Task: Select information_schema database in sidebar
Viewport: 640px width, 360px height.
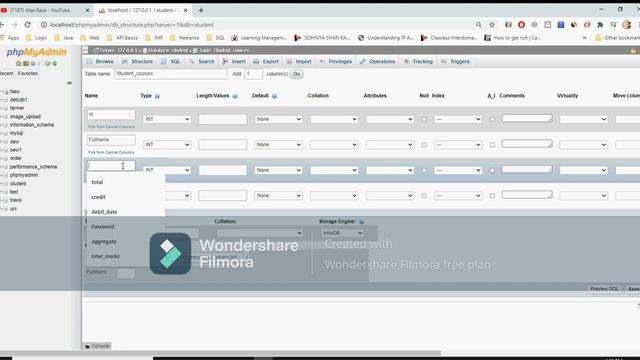Action: (x=32, y=125)
